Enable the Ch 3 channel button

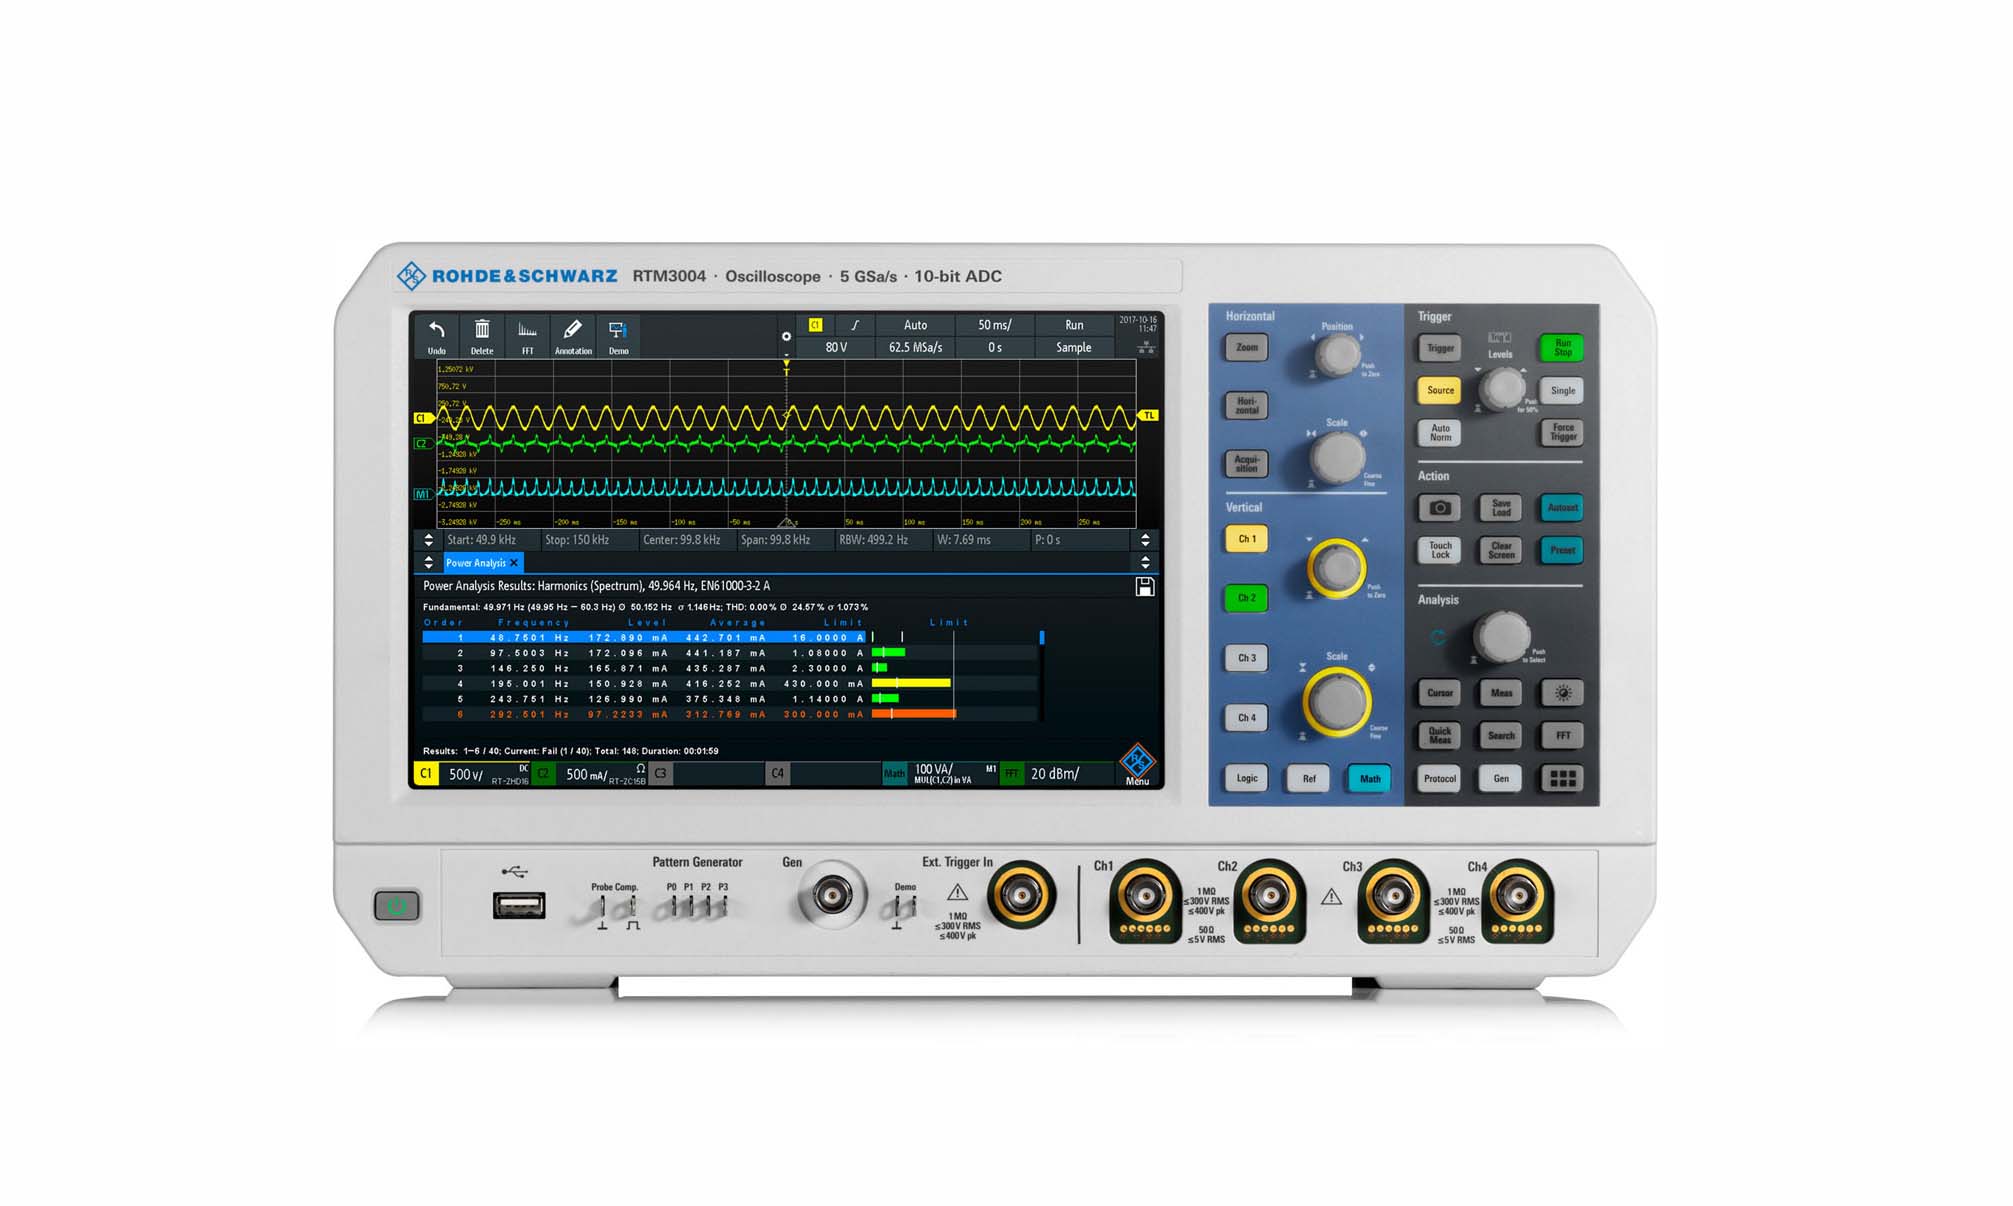(1245, 658)
